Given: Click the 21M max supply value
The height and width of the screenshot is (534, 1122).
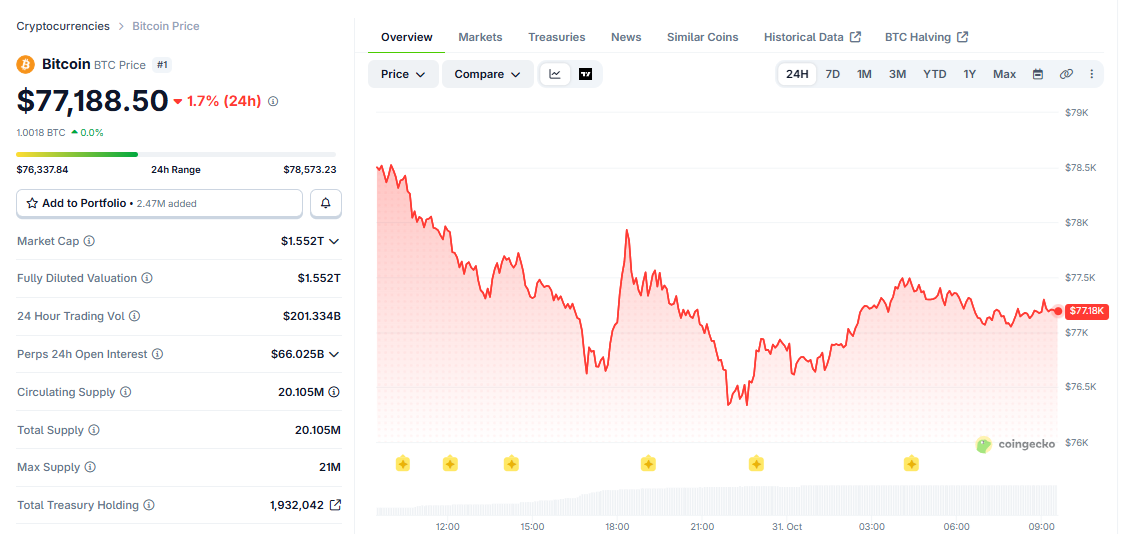Looking at the screenshot, I should coord(330,467).
